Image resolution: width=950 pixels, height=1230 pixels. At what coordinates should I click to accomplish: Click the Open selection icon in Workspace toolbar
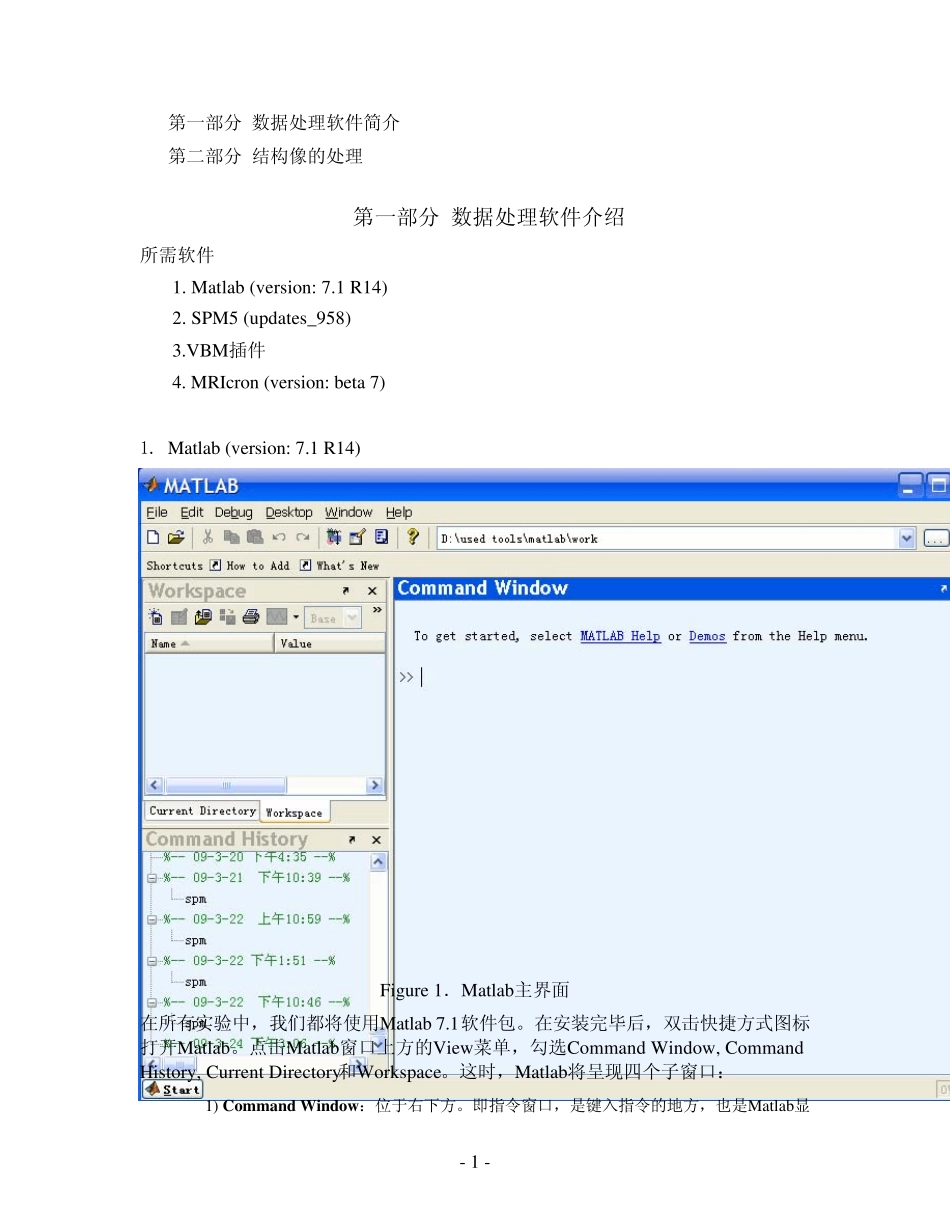[180, 618]
